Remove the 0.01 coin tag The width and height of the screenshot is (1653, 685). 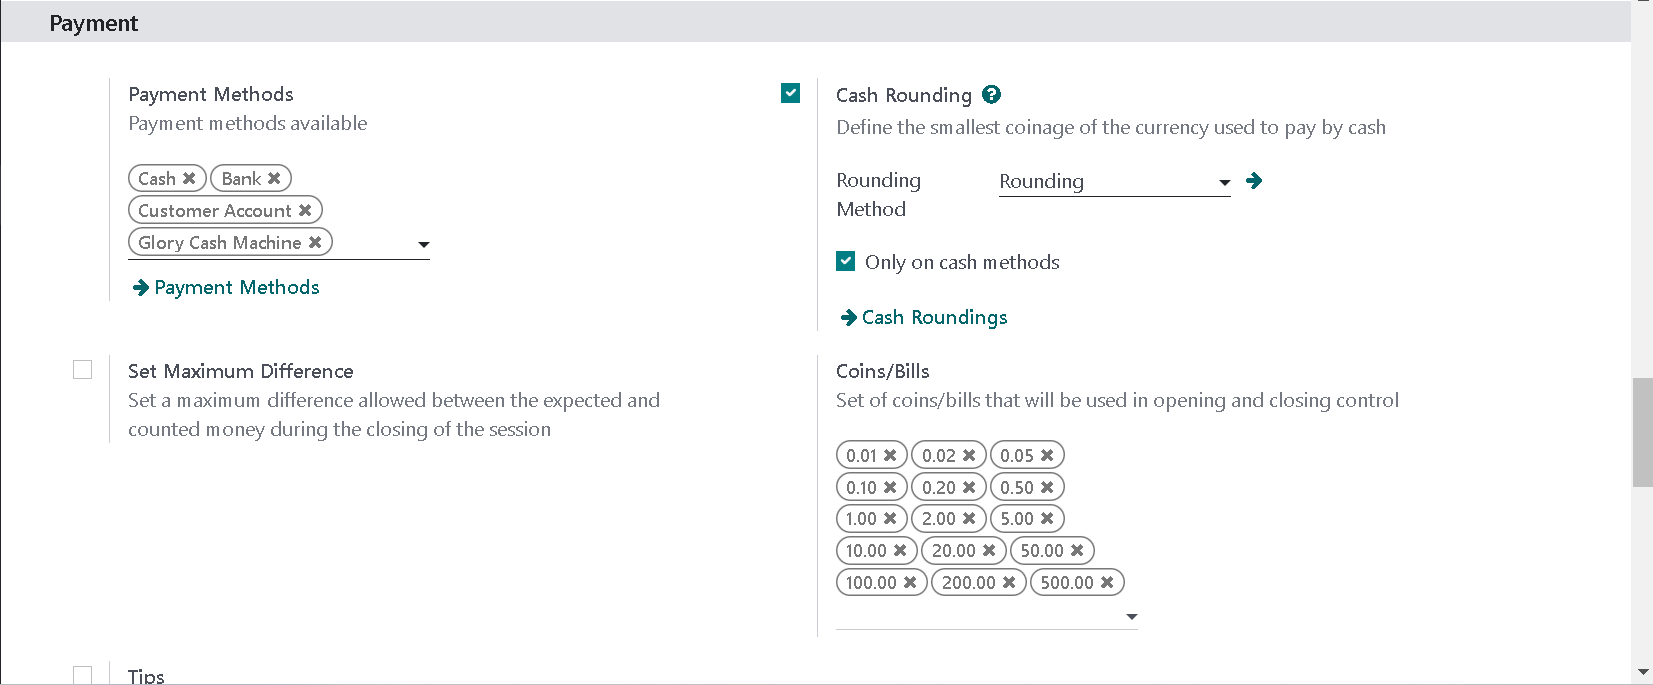[x=890, y=456]
